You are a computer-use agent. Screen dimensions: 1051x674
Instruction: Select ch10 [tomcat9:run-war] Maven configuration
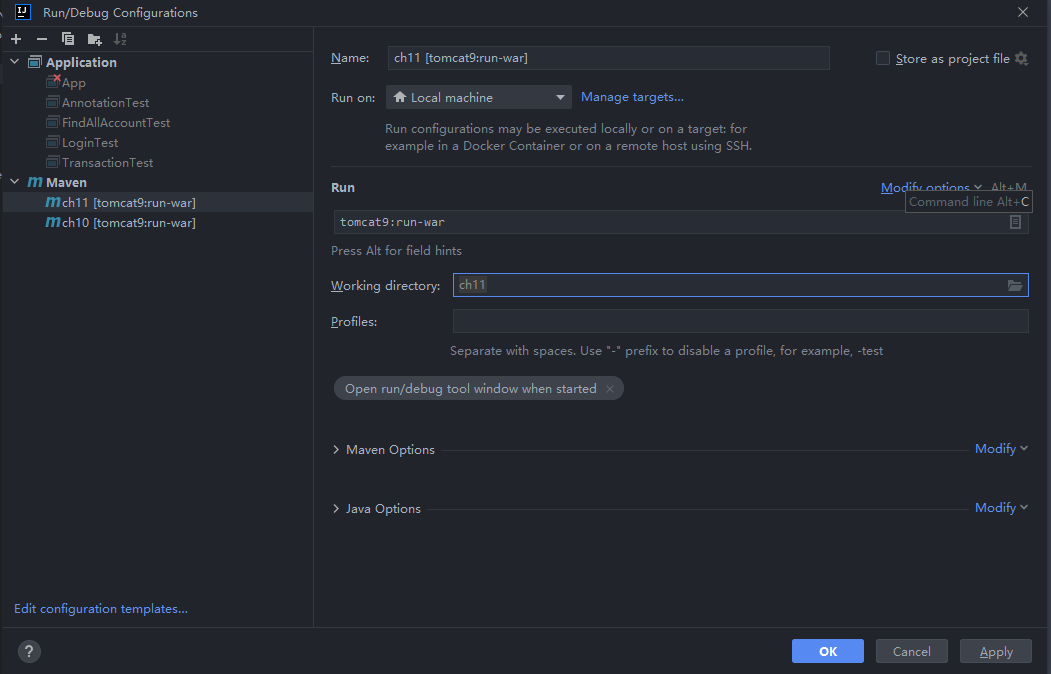[128, 223]
